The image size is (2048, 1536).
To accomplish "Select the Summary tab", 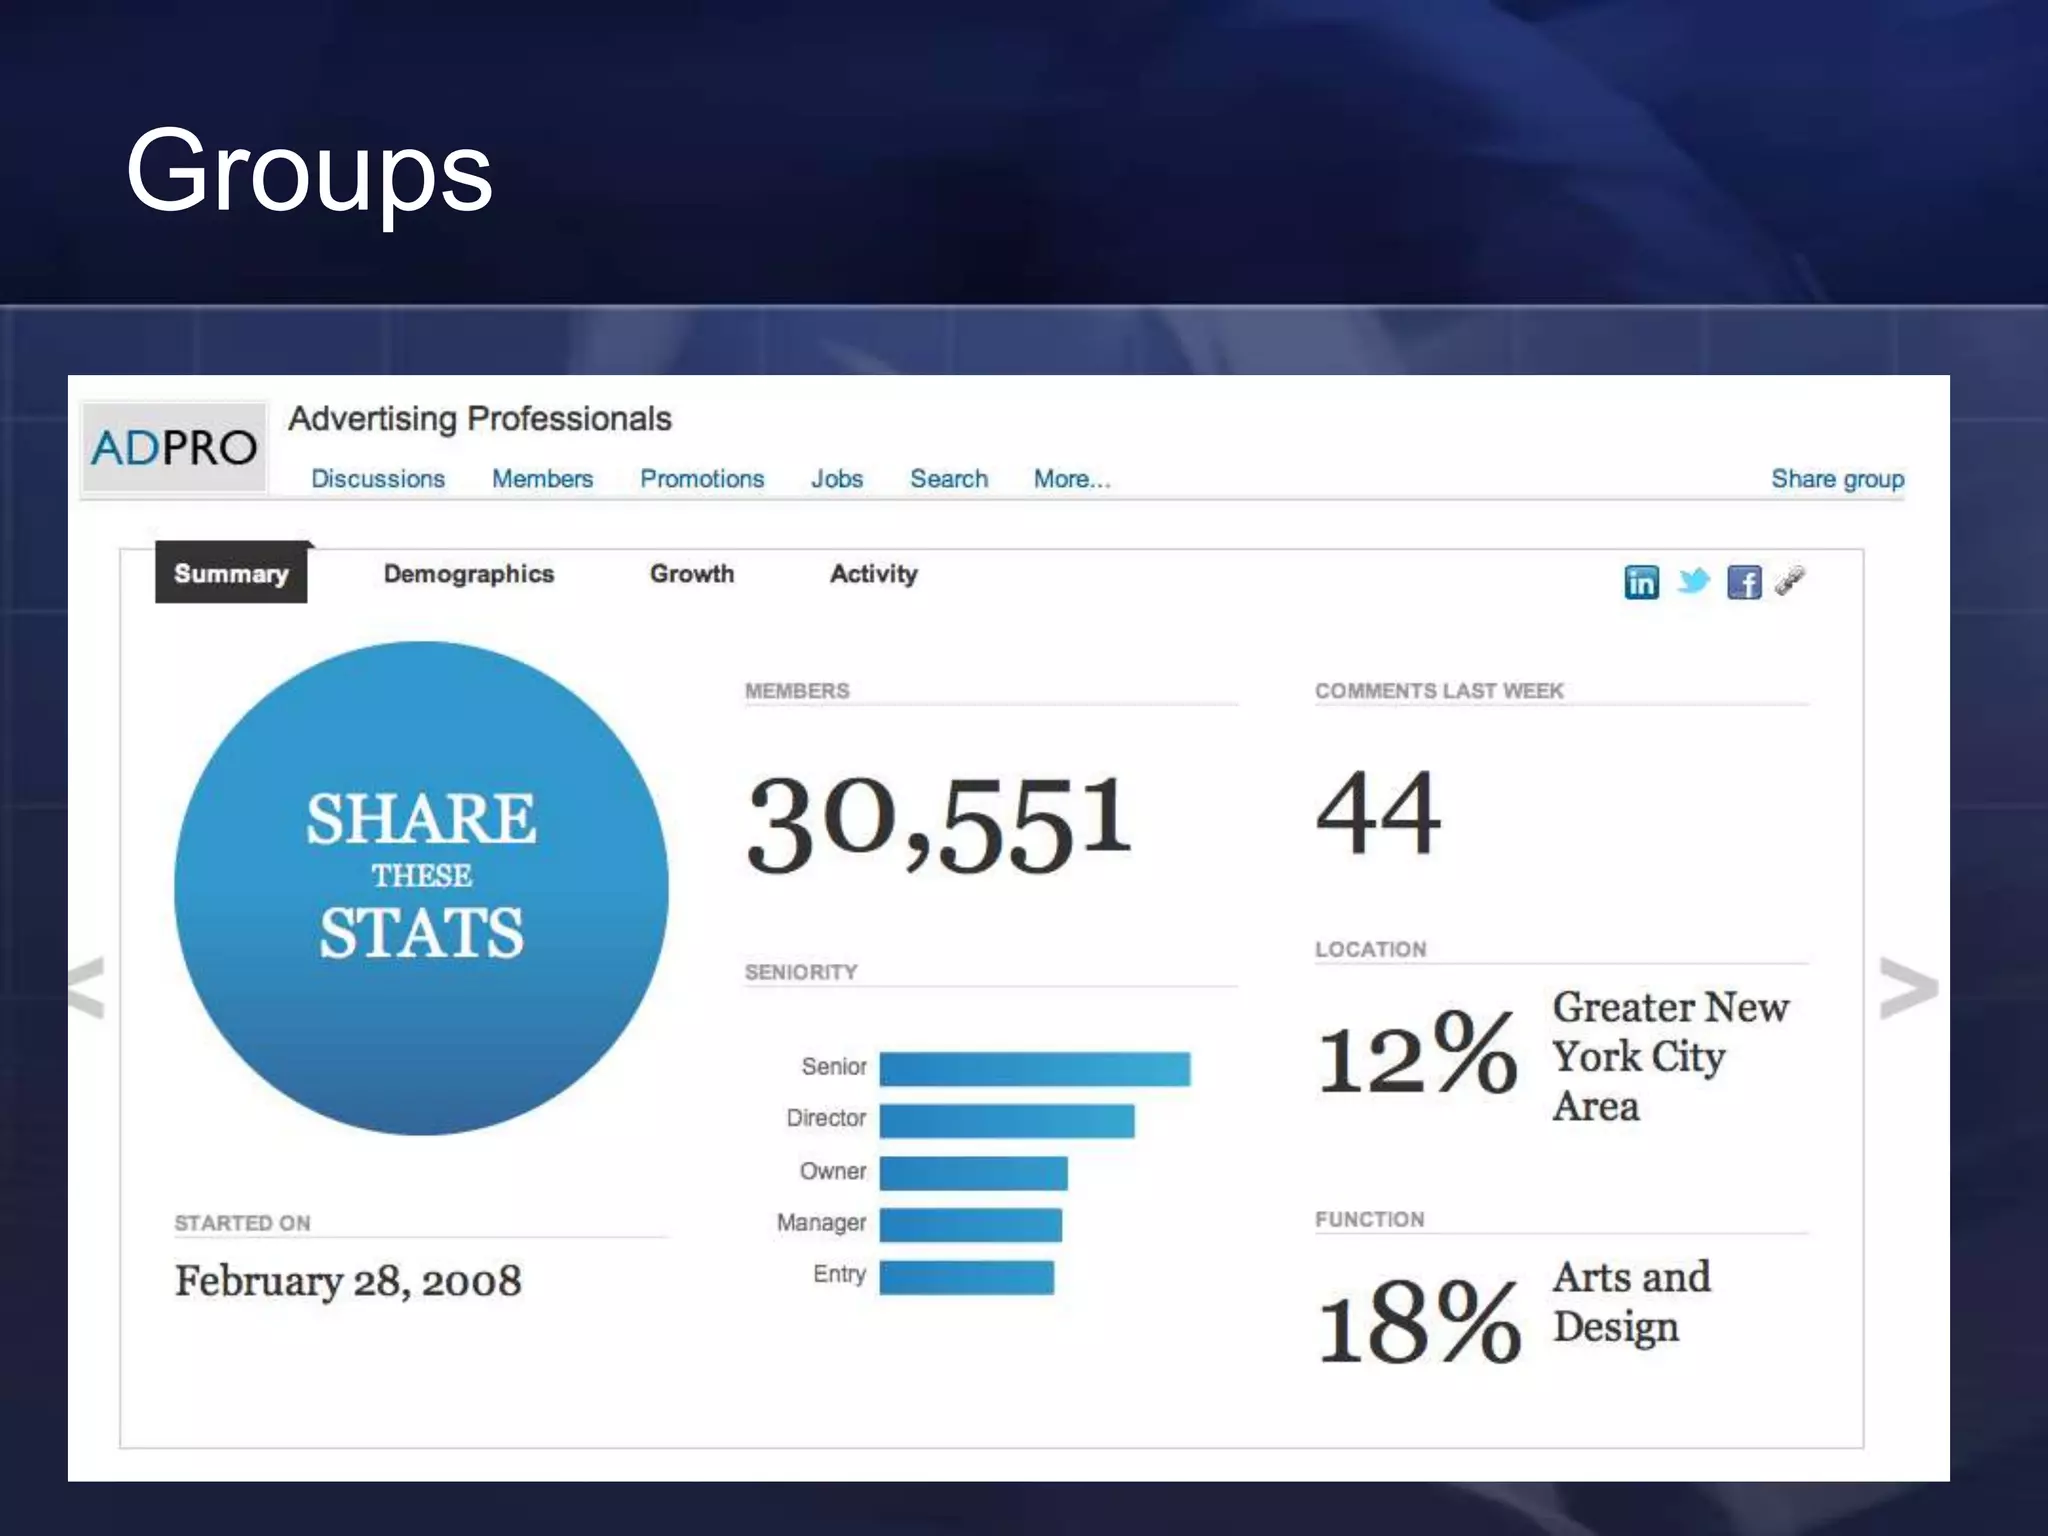I will click(231, 573).
